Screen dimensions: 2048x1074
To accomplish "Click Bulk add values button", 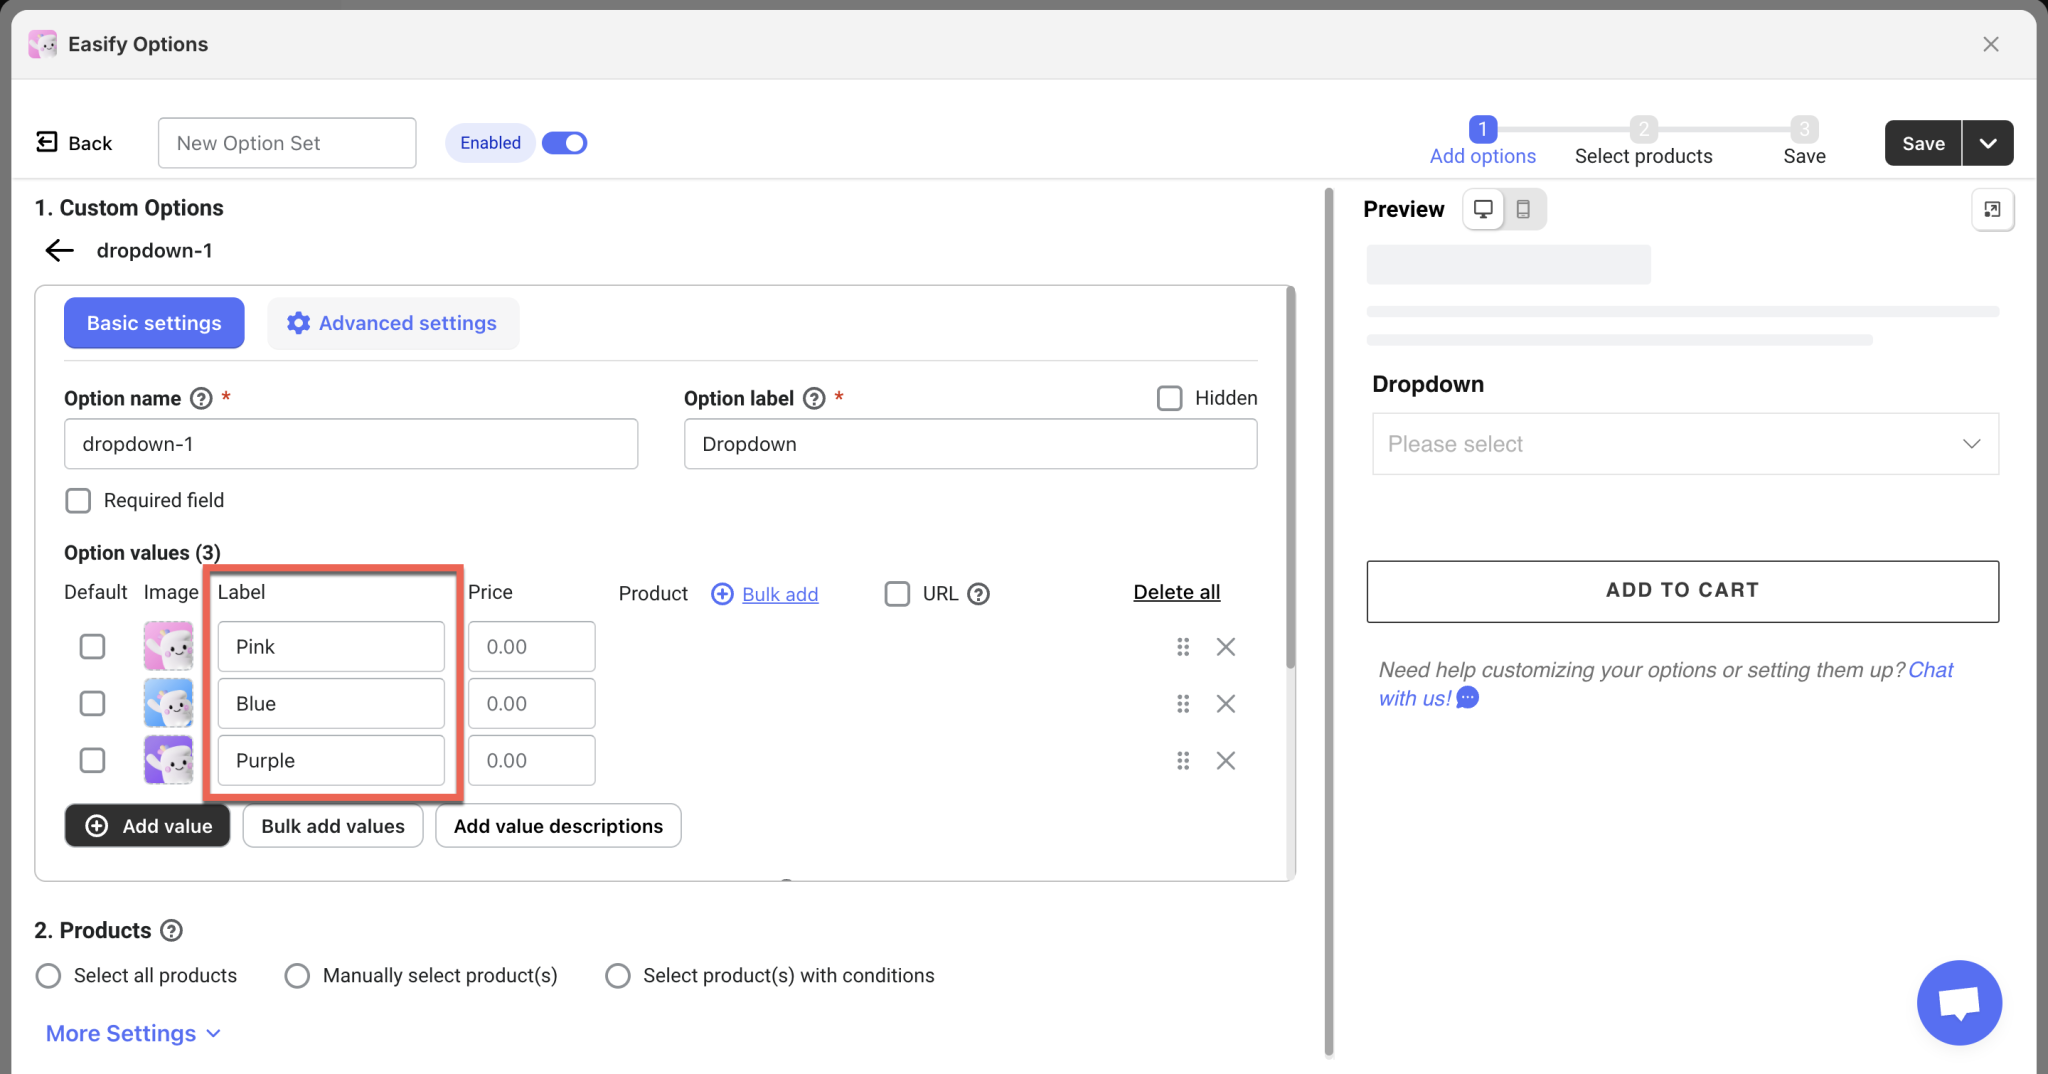I will (x=333, y=826).
